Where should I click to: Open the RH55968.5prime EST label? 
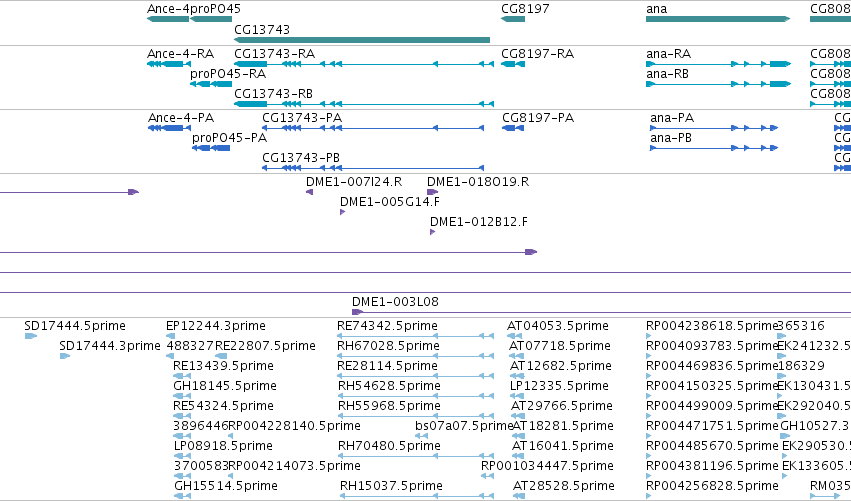tap(389, 407)
